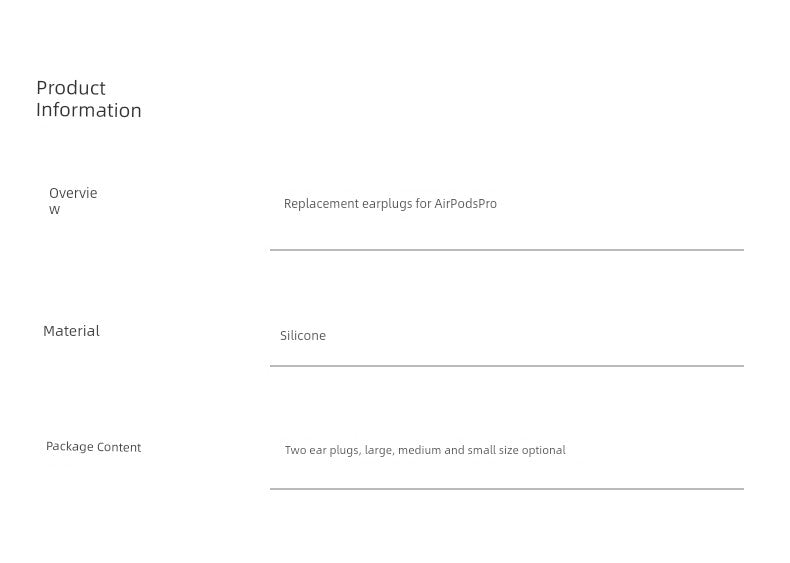Click the divider line below the package content text
Screen dimensions: 790x563
click(506, 489)
